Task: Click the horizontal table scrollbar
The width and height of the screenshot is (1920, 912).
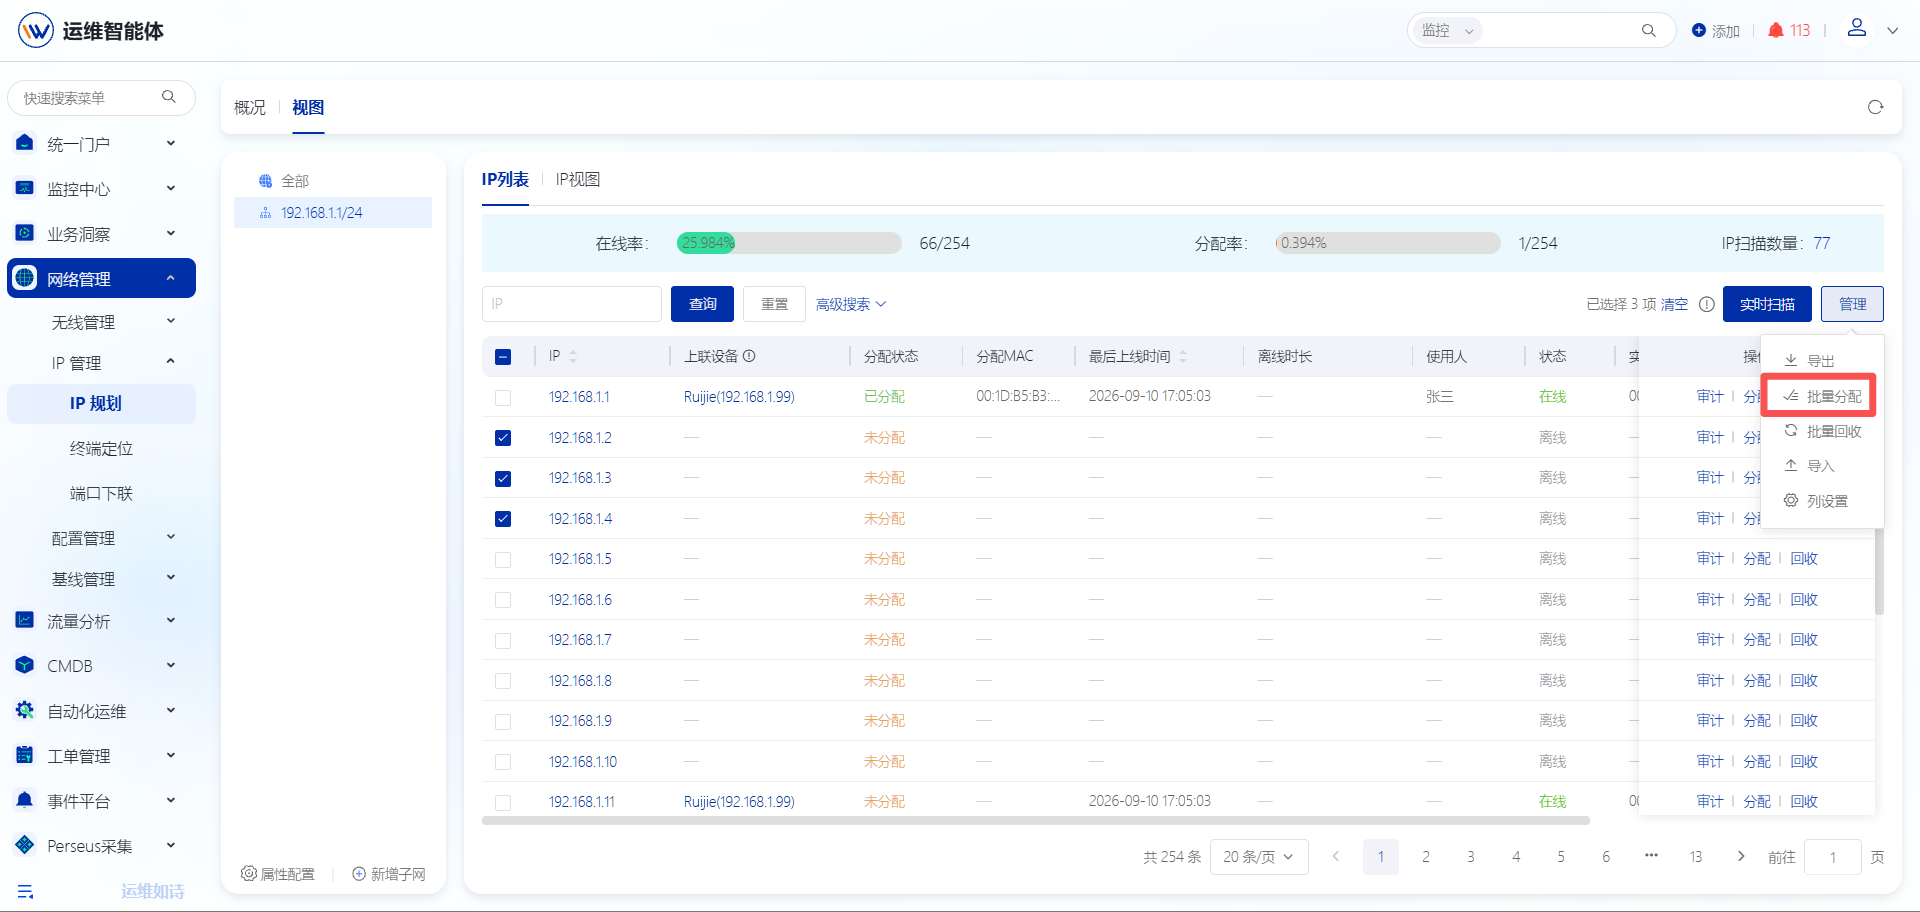Action: click(x=1036, y=821)
